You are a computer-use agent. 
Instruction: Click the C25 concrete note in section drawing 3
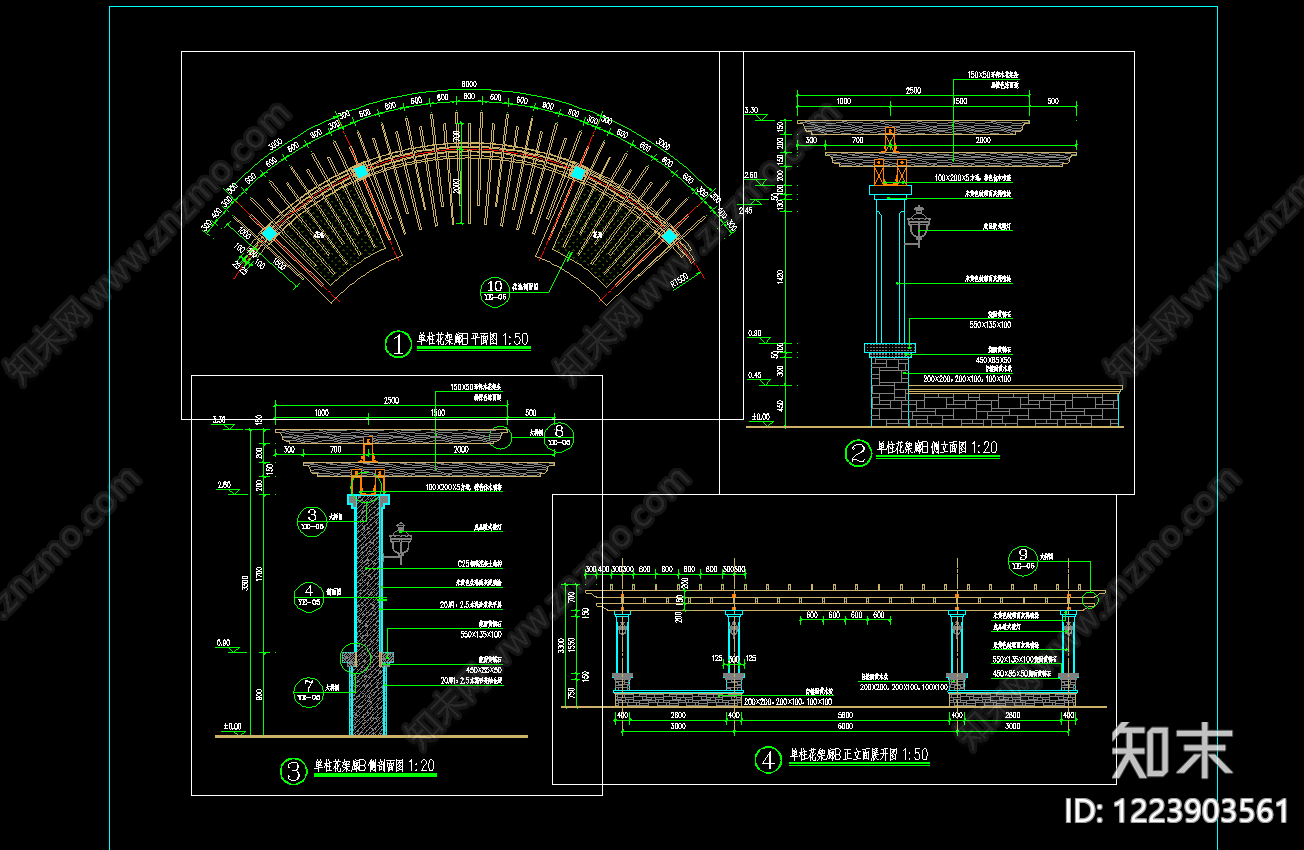coord(480,564)
